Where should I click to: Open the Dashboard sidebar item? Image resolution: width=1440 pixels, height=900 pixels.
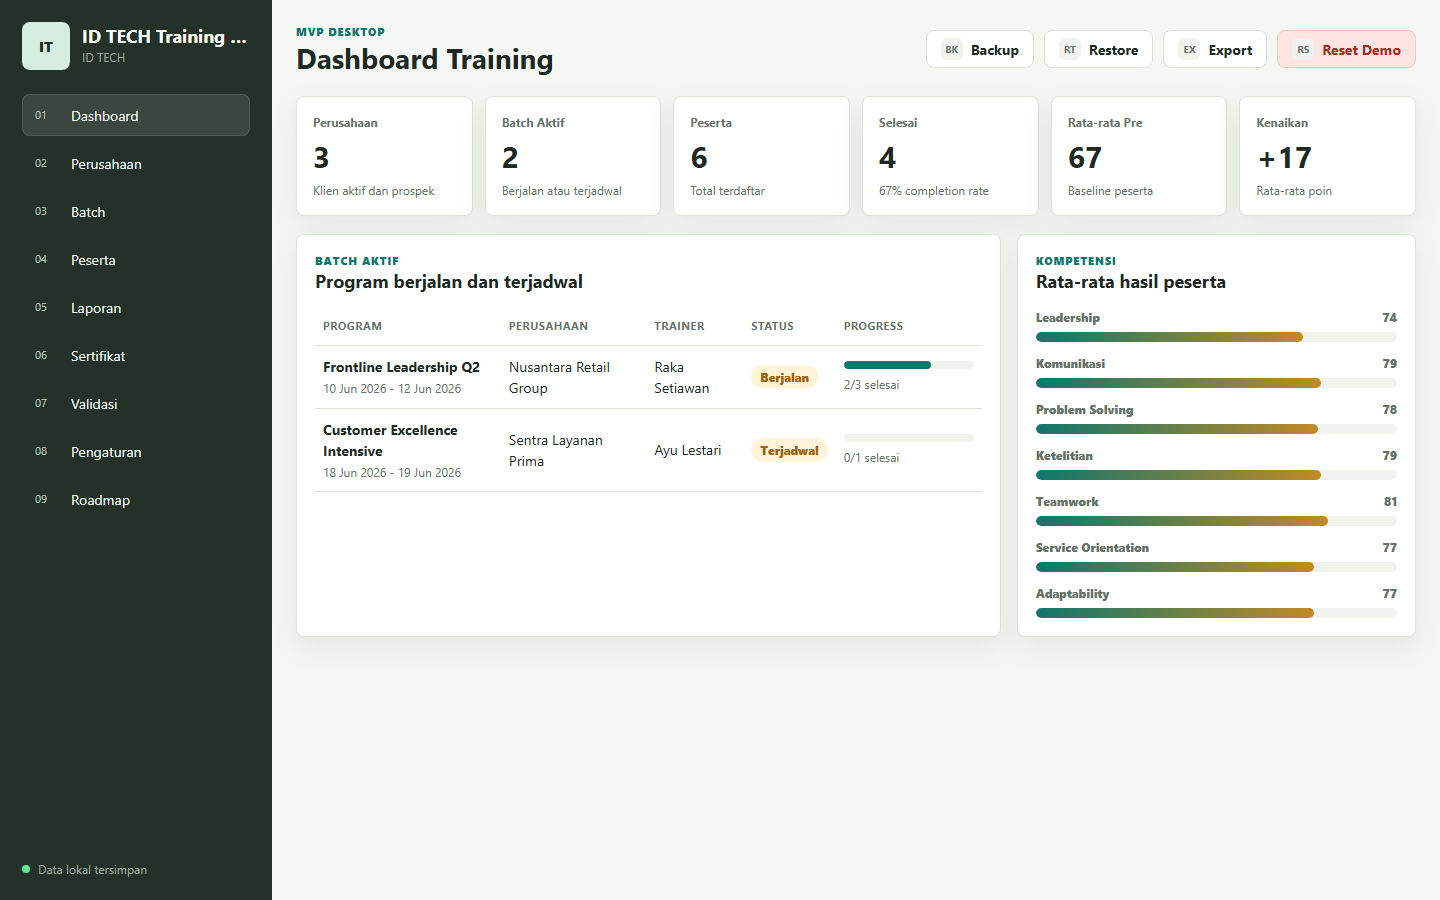coord(136,115)
